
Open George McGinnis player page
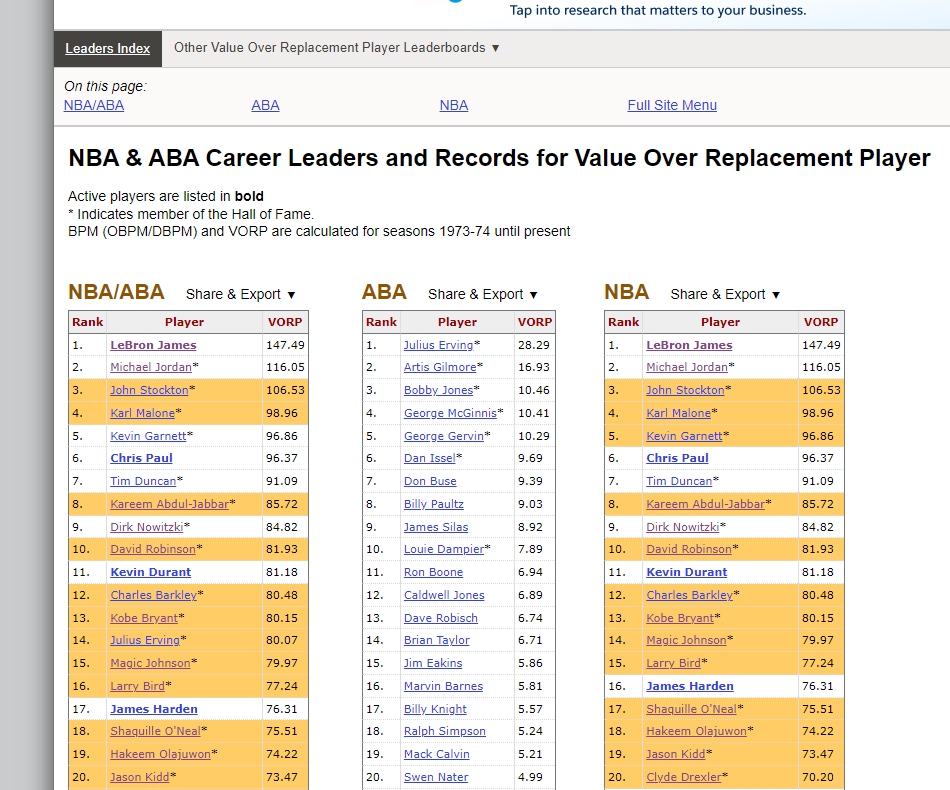point(450,413)
